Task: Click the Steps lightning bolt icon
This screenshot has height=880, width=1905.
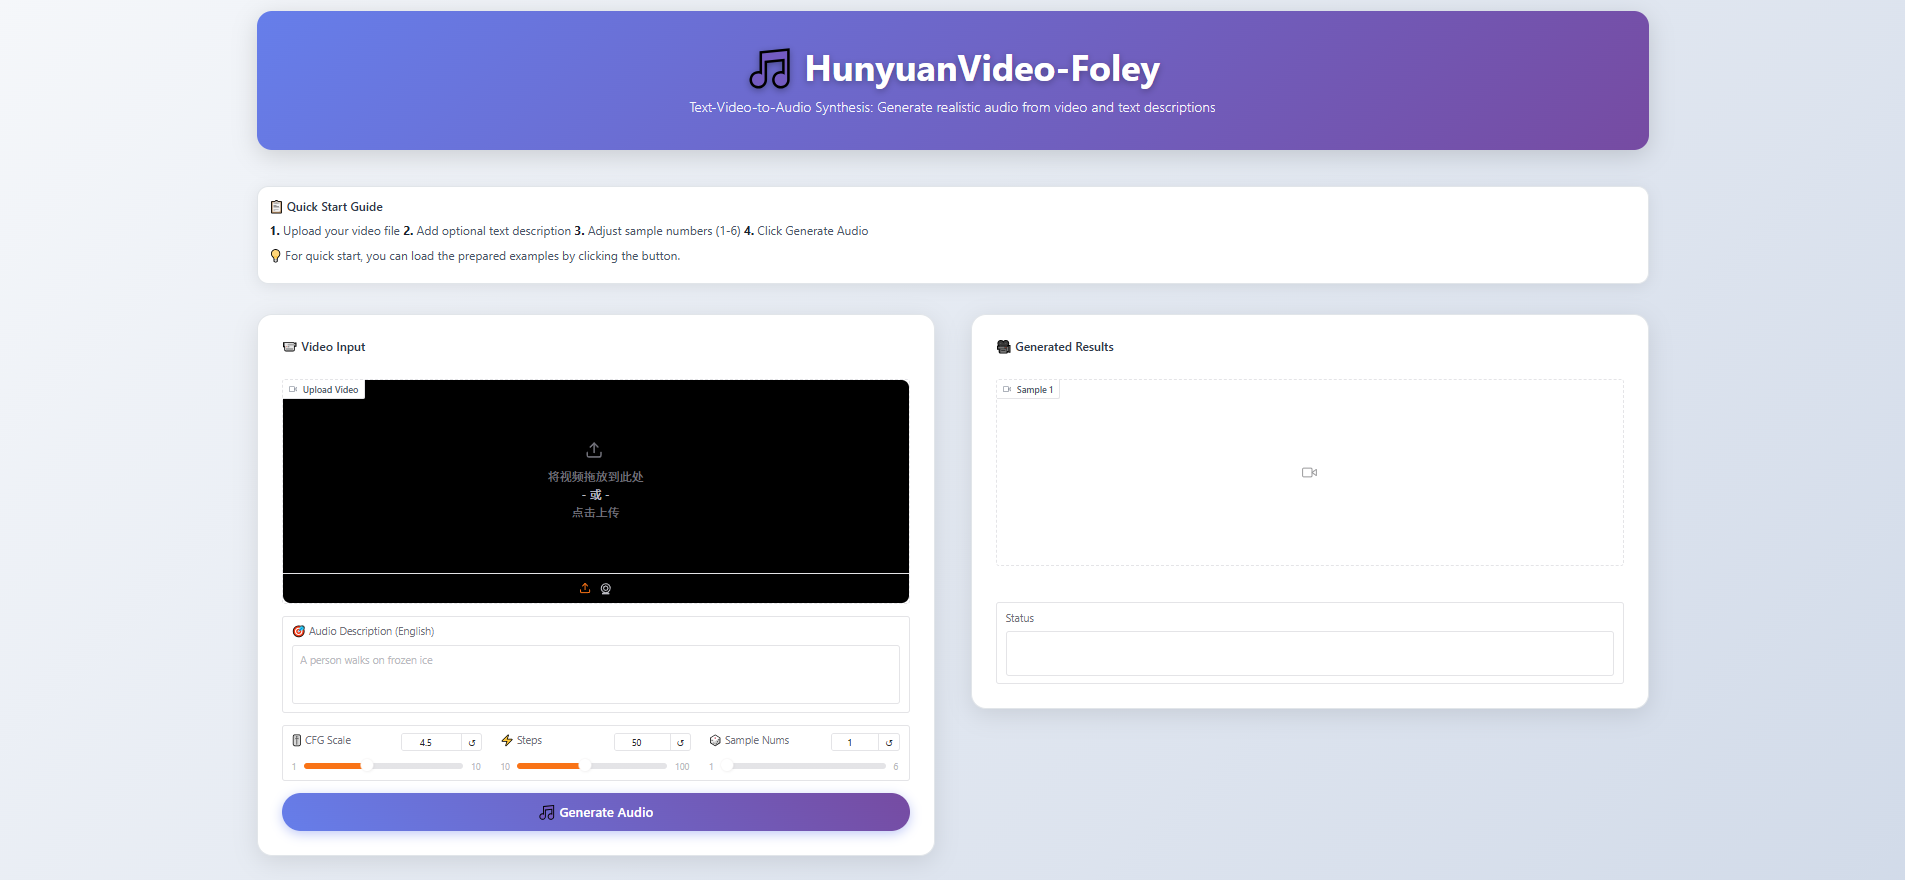Action: pos(507,740)
